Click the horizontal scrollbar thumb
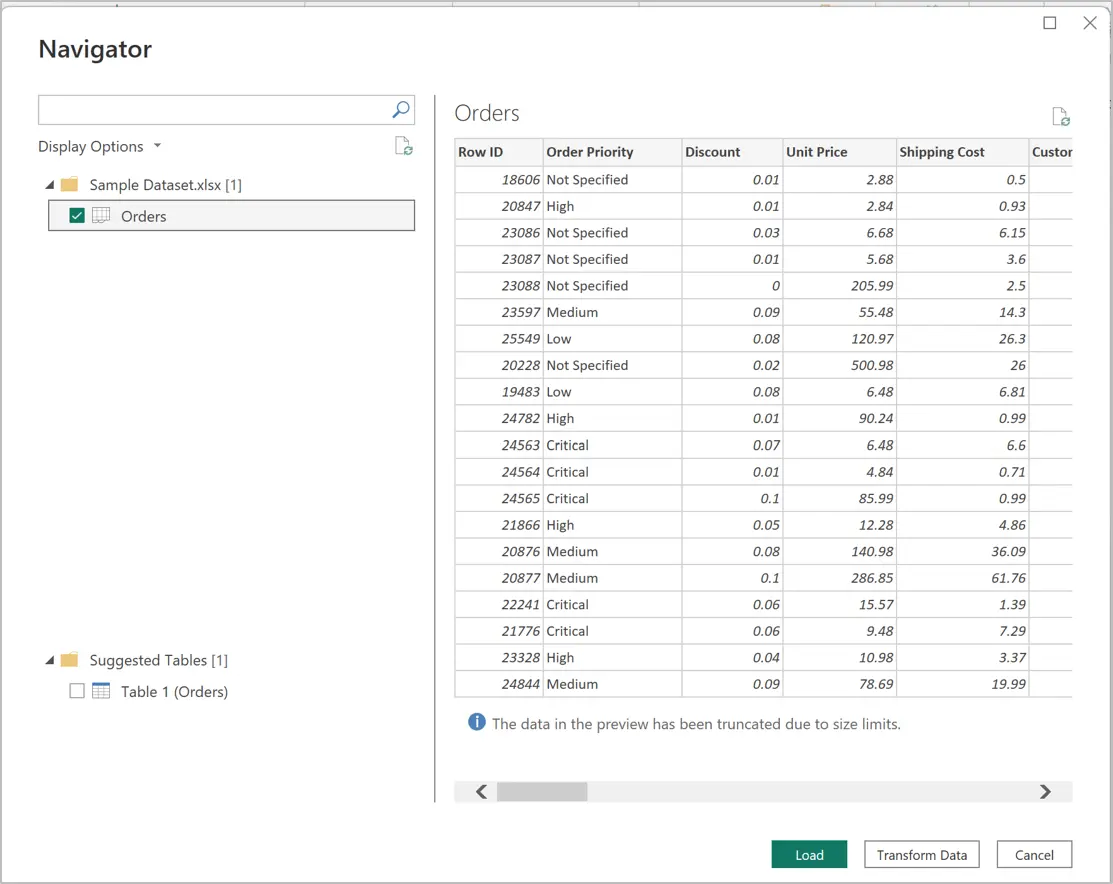Image resolution: width=1113 pixels, height=884 pixels. tap(542, 792)
